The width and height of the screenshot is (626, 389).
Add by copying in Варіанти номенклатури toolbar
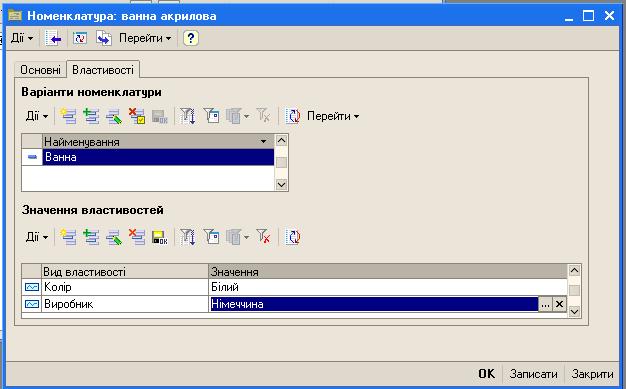(x=91, y=116)
